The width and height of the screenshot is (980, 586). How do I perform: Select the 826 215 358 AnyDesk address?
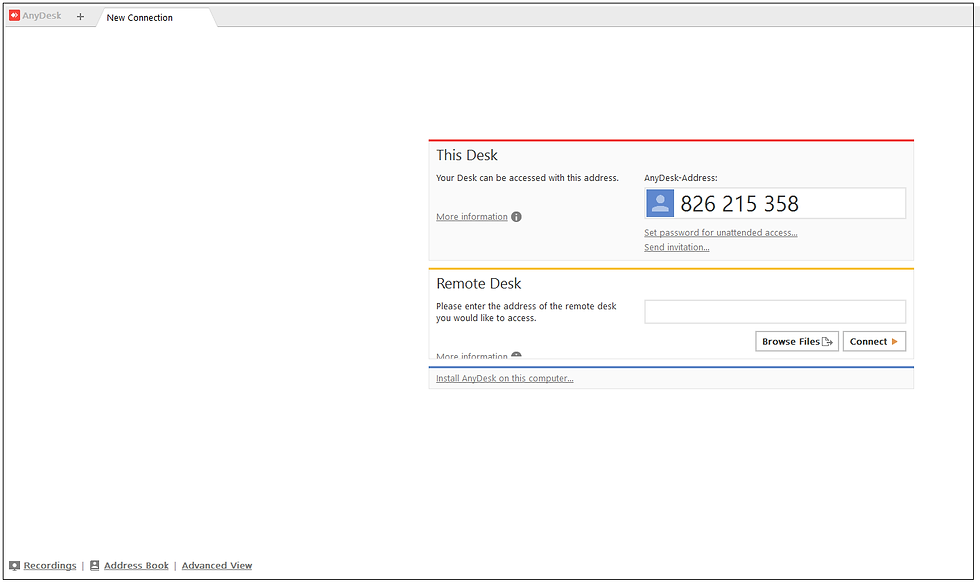(739, 204)
